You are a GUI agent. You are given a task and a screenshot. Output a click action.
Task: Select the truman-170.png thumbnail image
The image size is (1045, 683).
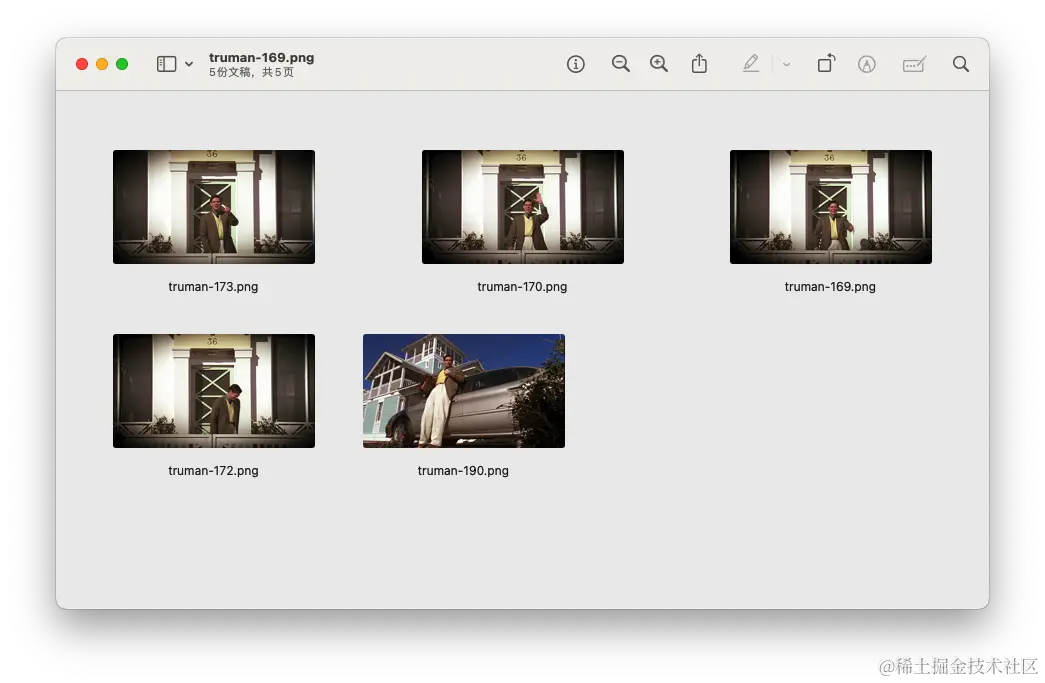click(523, 207)
